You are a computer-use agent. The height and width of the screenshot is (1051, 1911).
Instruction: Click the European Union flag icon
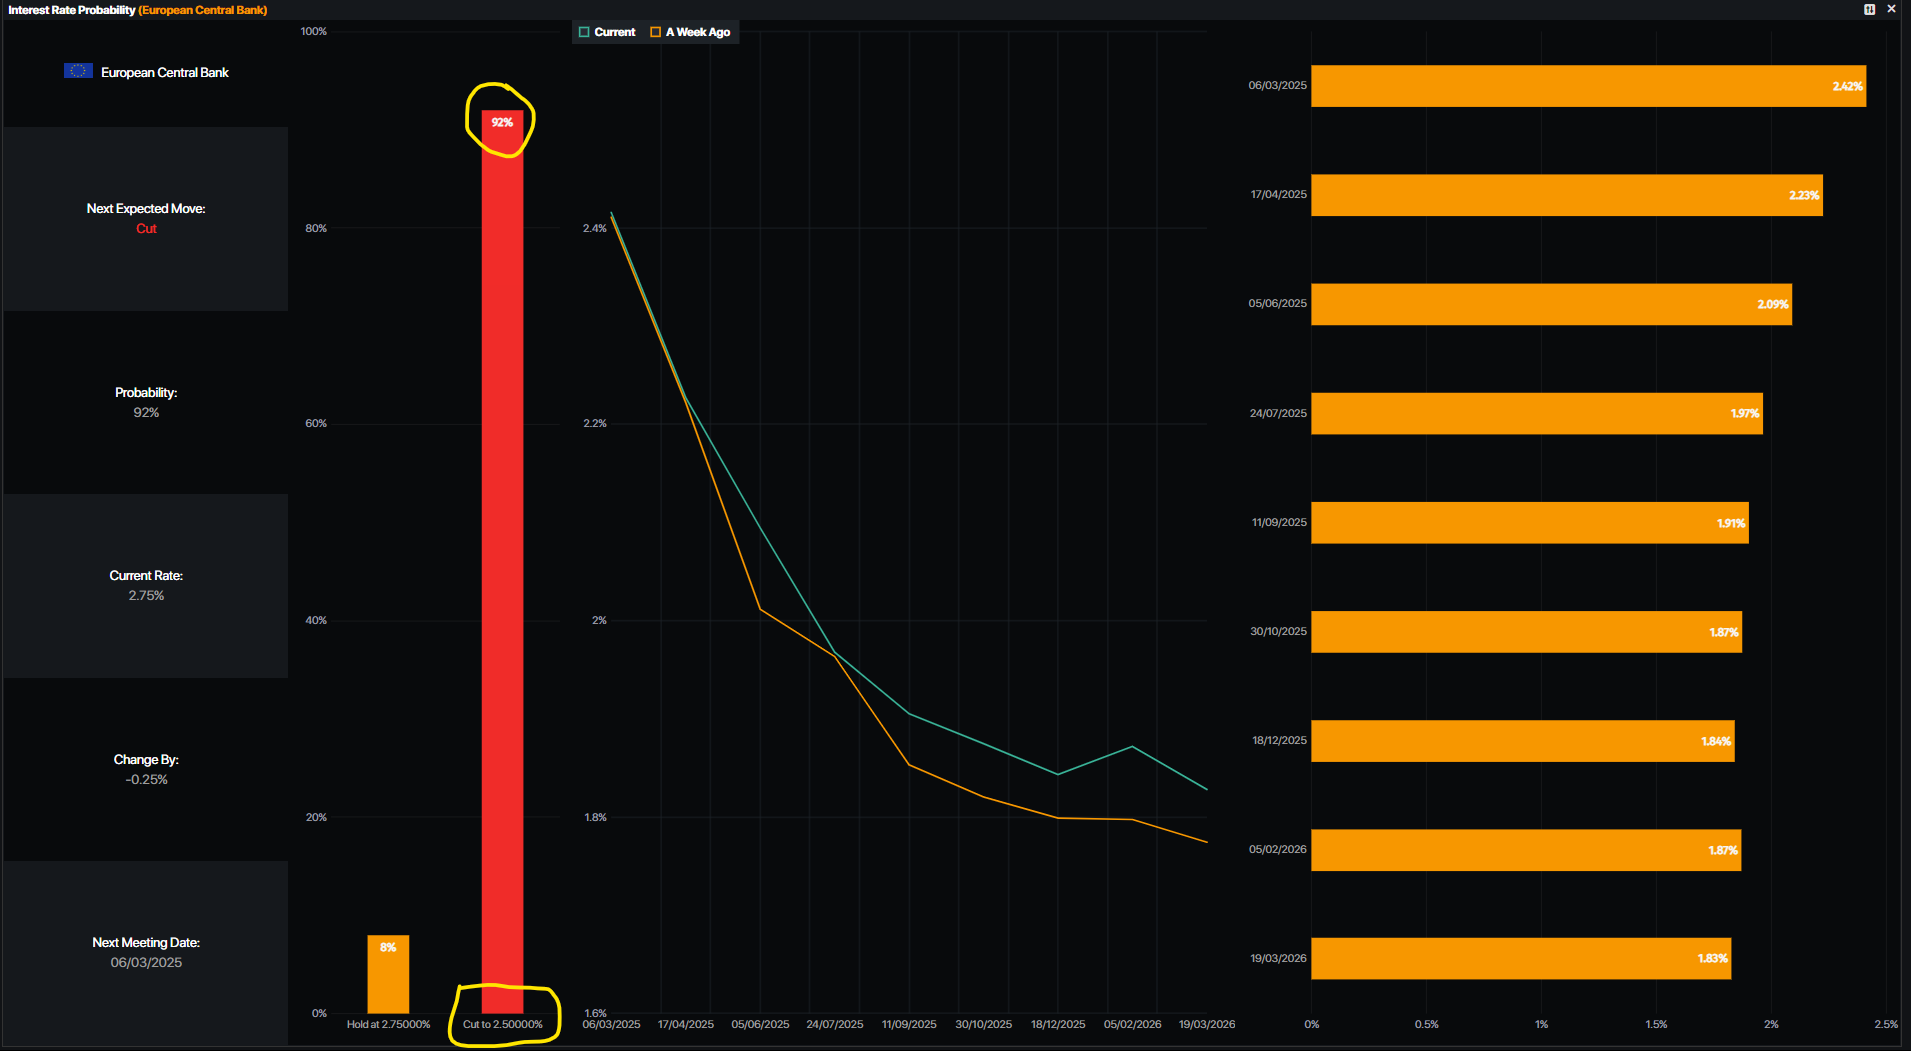[x=78, y=71]
